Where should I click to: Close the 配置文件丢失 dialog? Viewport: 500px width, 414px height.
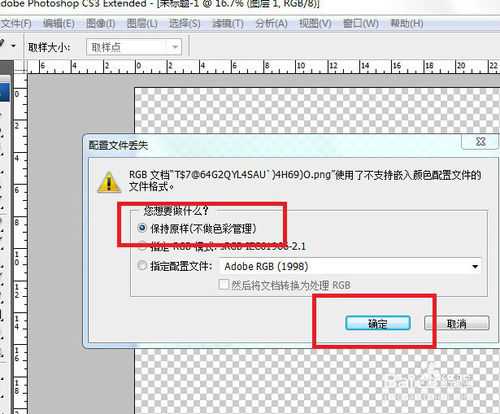point(480,142)
